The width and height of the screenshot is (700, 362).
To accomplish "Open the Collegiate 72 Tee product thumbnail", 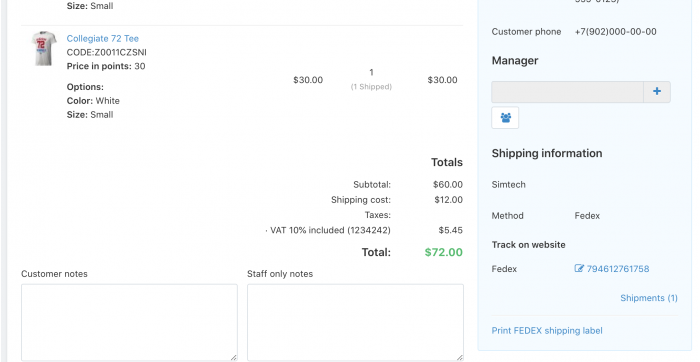I will tap(44, 49).
